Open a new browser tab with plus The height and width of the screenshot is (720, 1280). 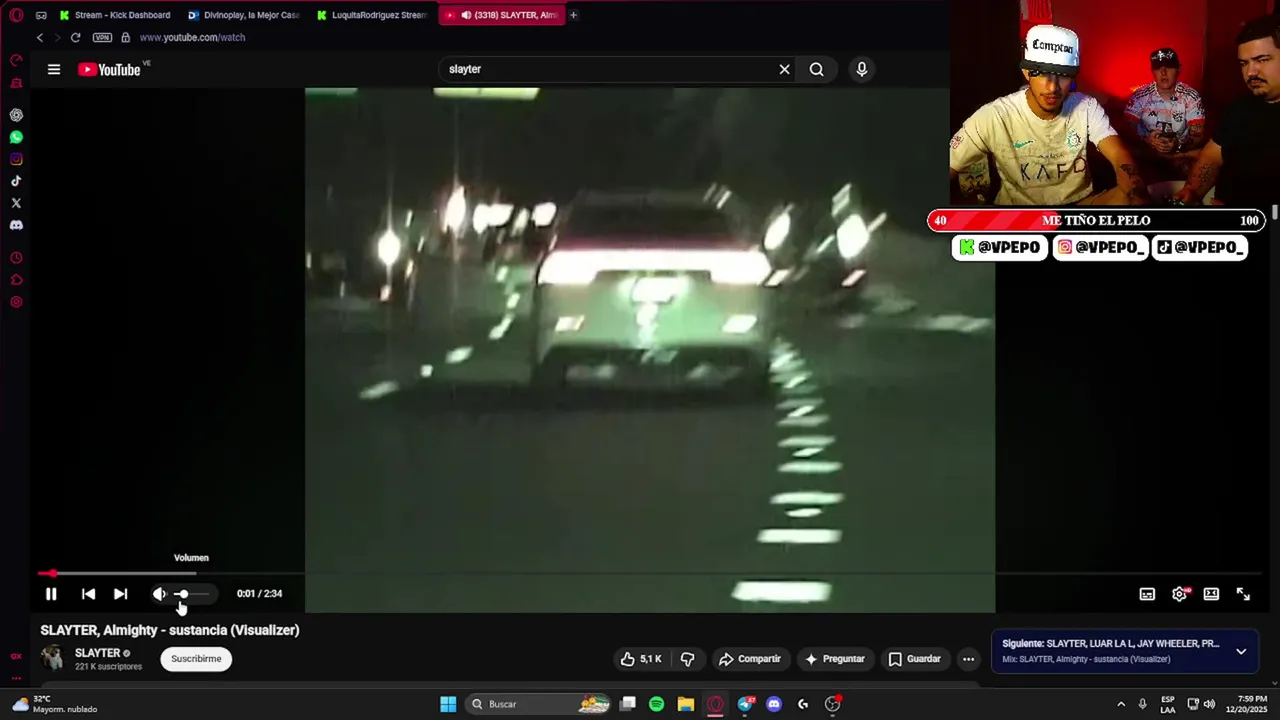pyautogui.click(x=573, y=15)
